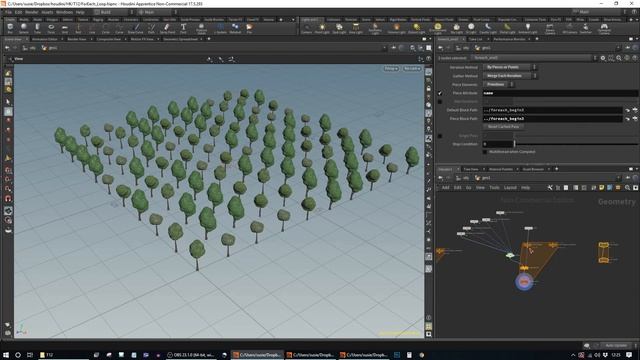Viewport: 640px width, 360px height.
Task: Click geo1 in the network path bar
Action: pos(483,178)
